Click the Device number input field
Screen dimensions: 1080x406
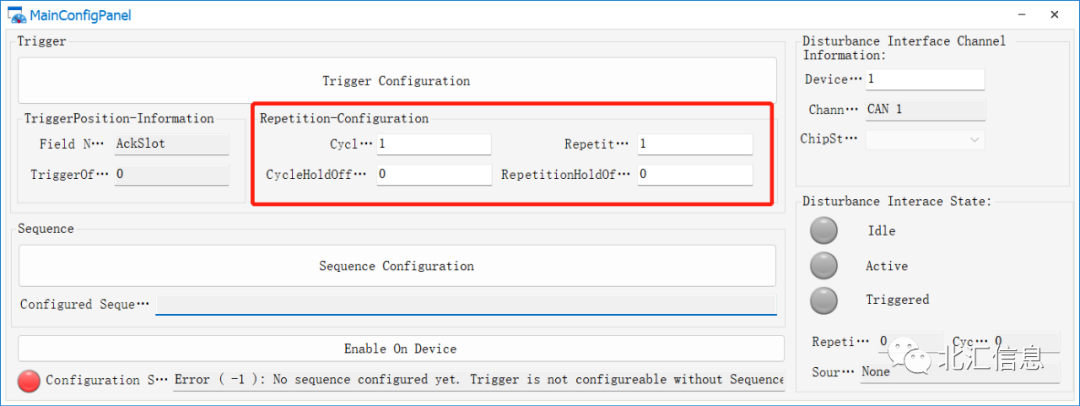coord(924,79)
